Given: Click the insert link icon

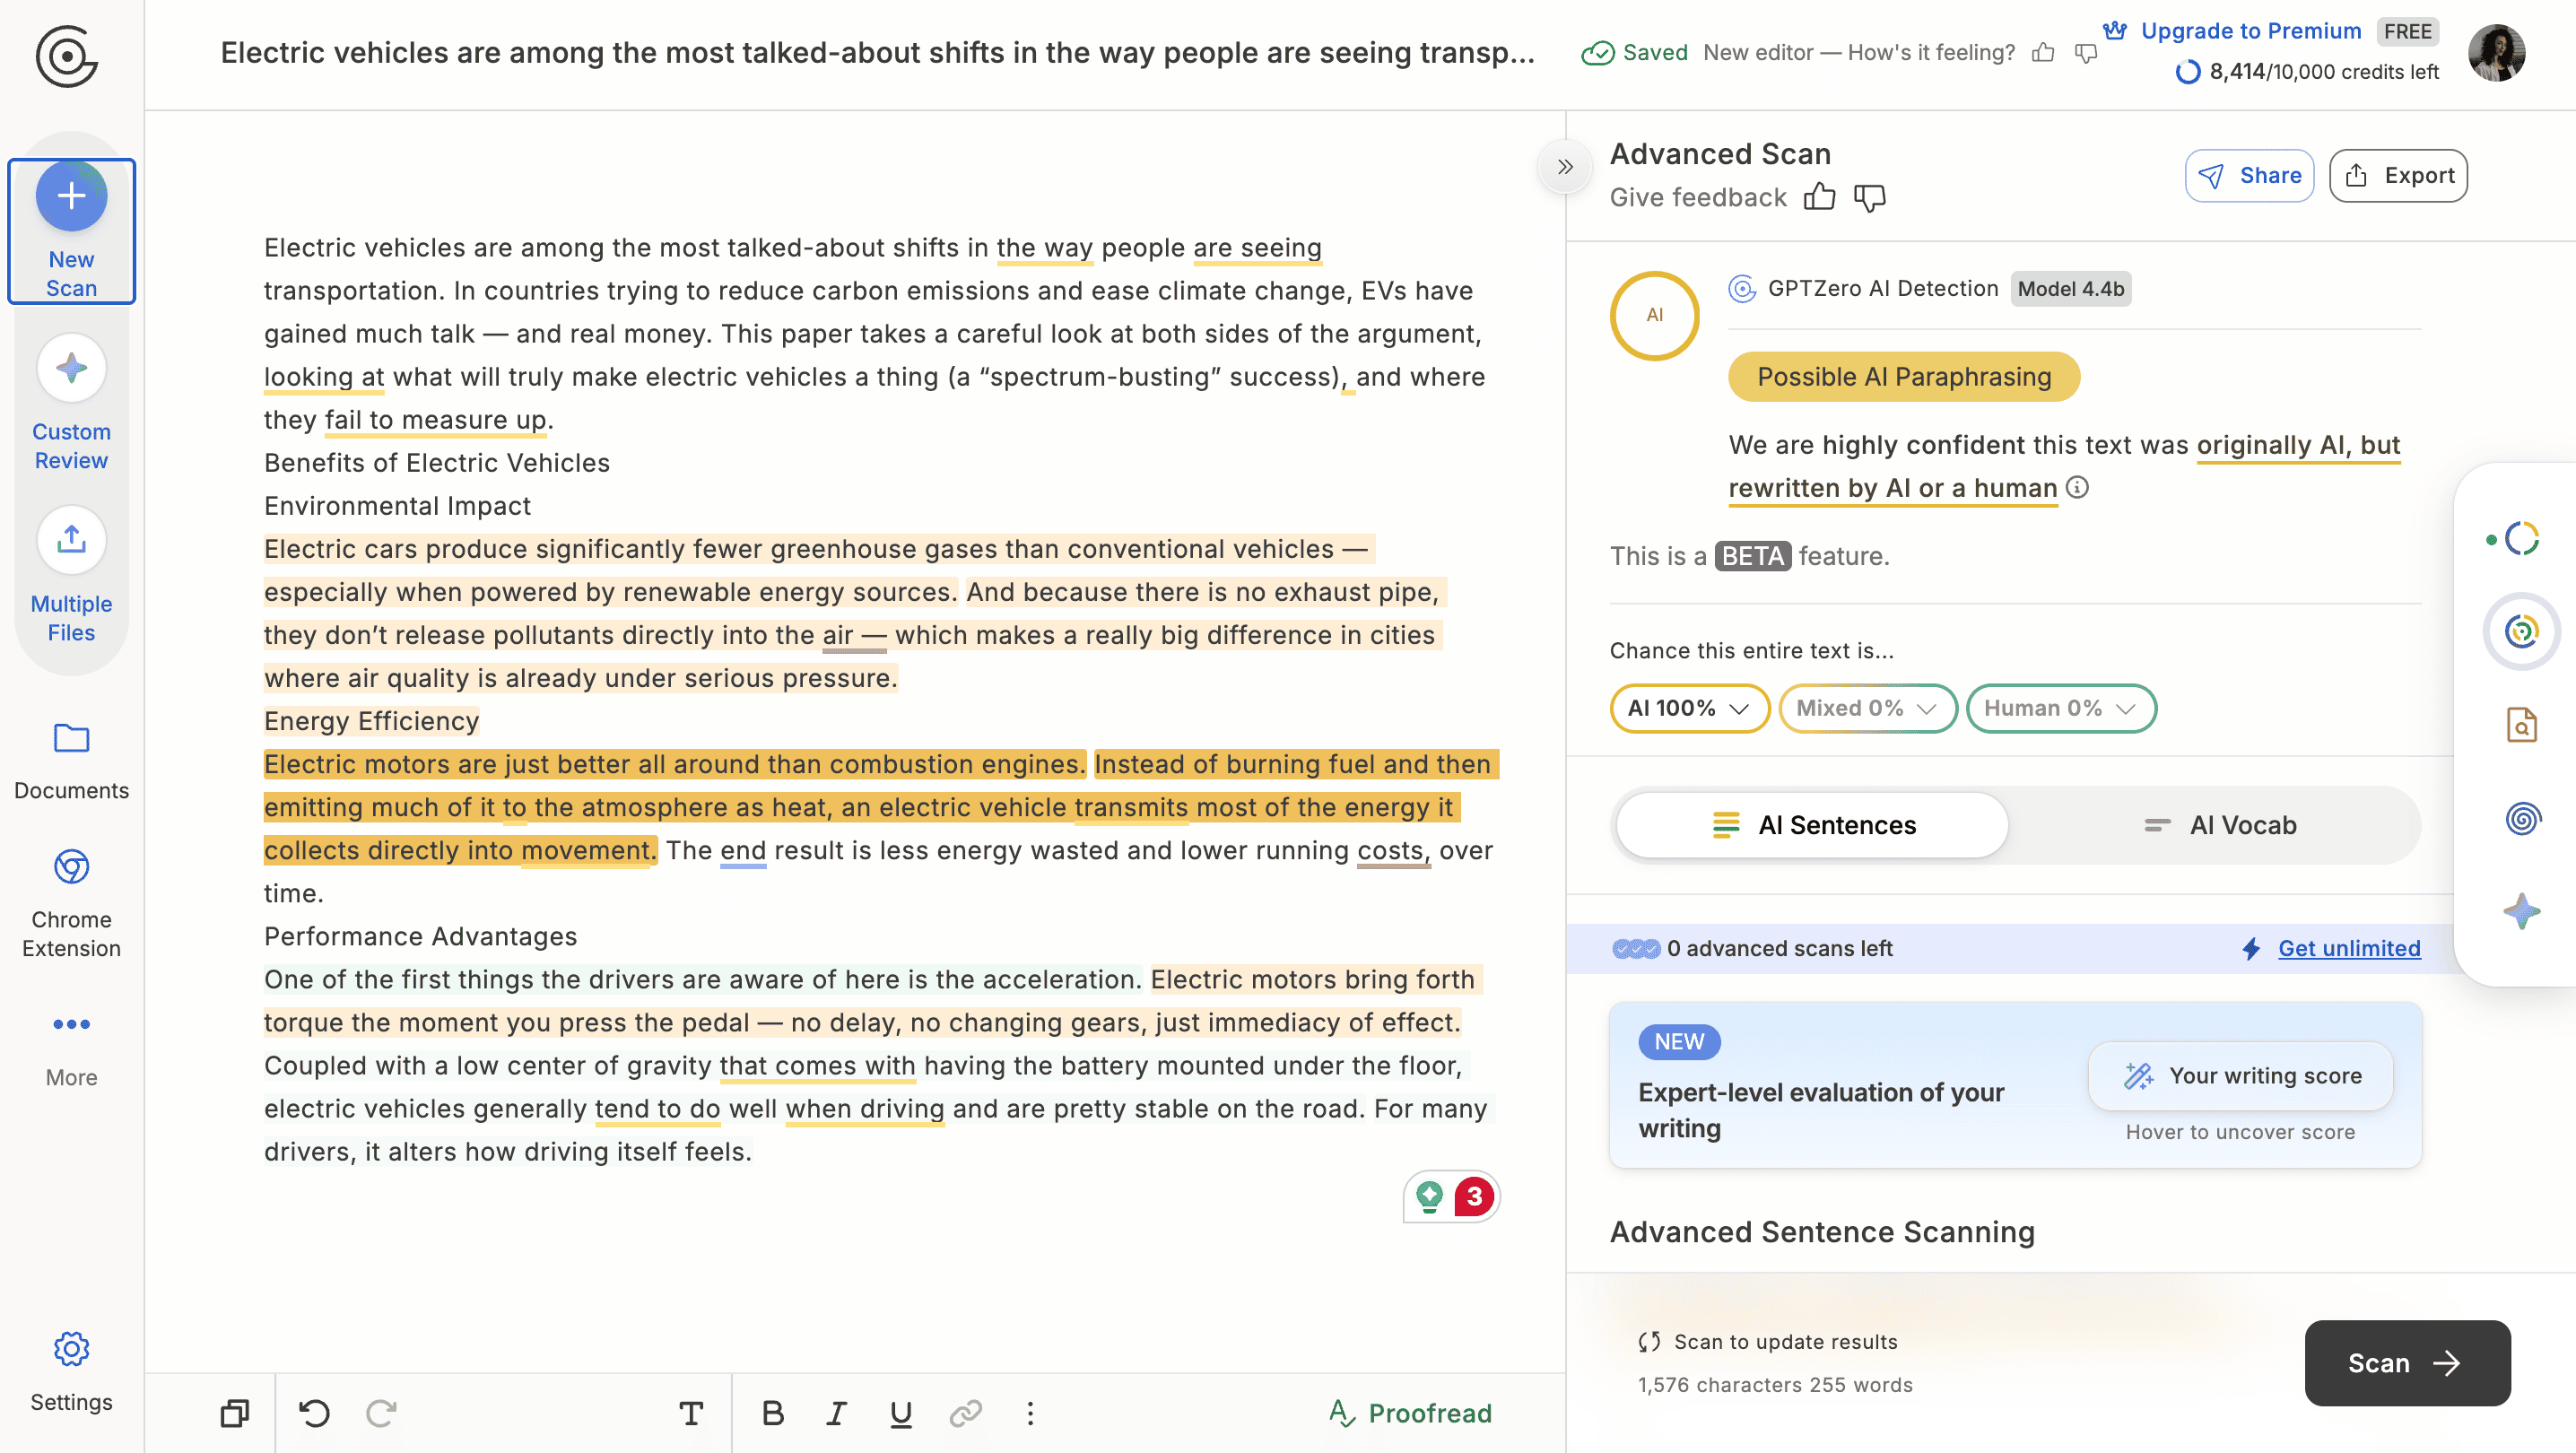Looking at the screenshot, I should coord(965,1412).
